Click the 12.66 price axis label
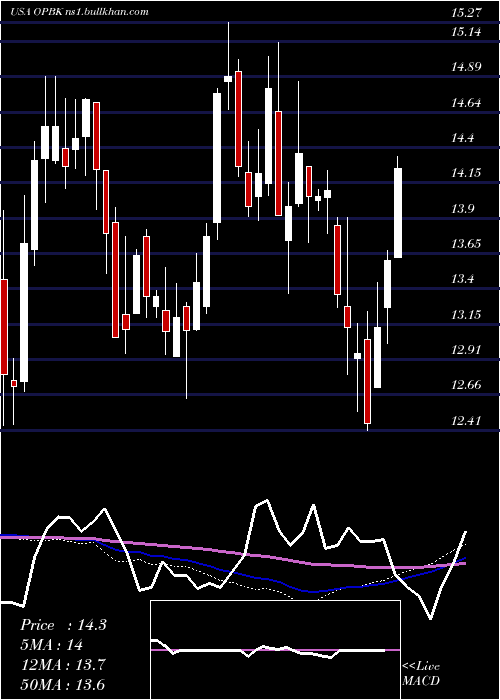Viewport: 500px width, 700px height. 466,385
